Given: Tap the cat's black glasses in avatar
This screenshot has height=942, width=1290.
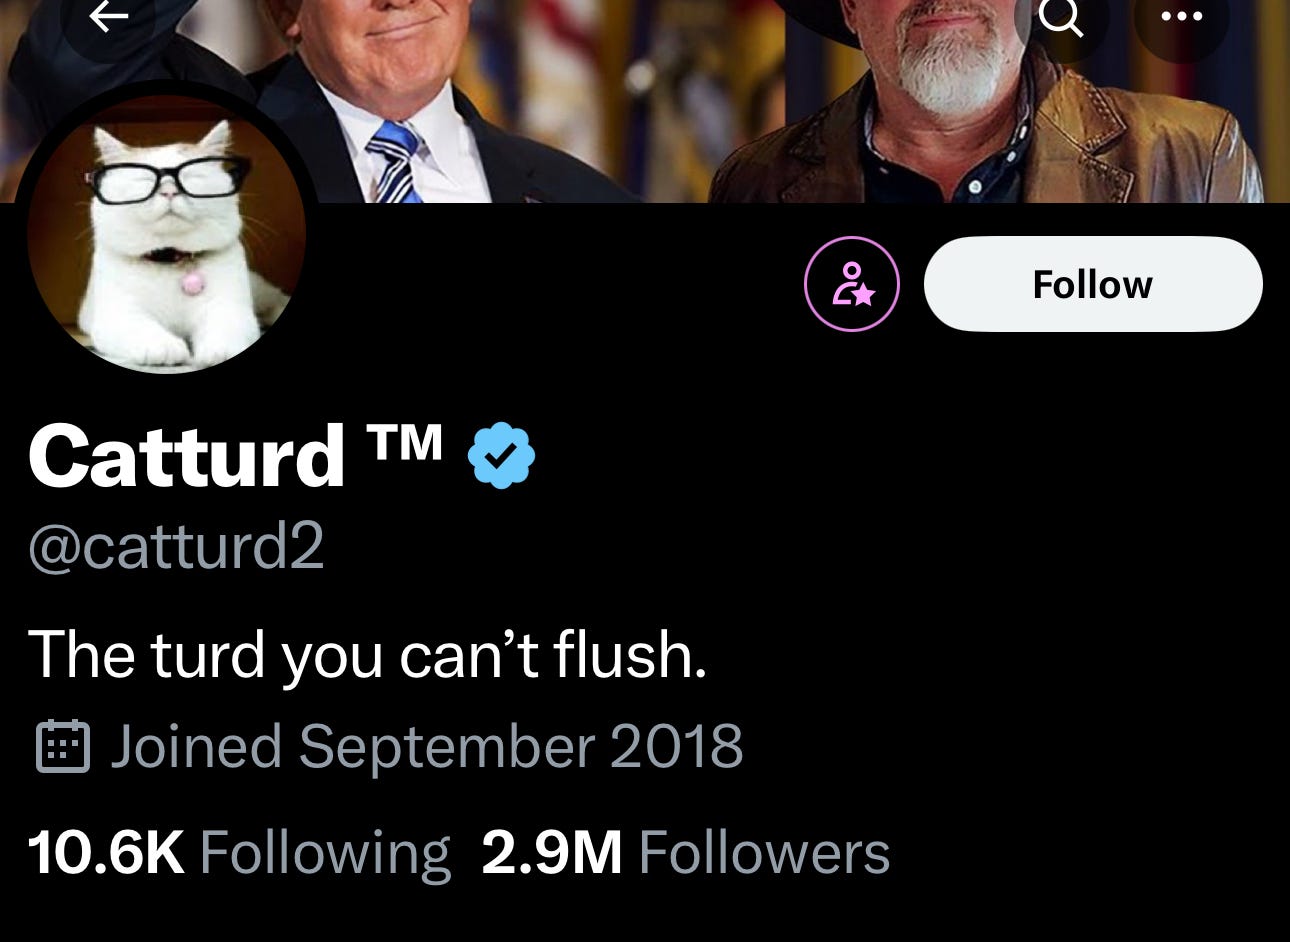Looking at the screenshot, I should (166, 180).
